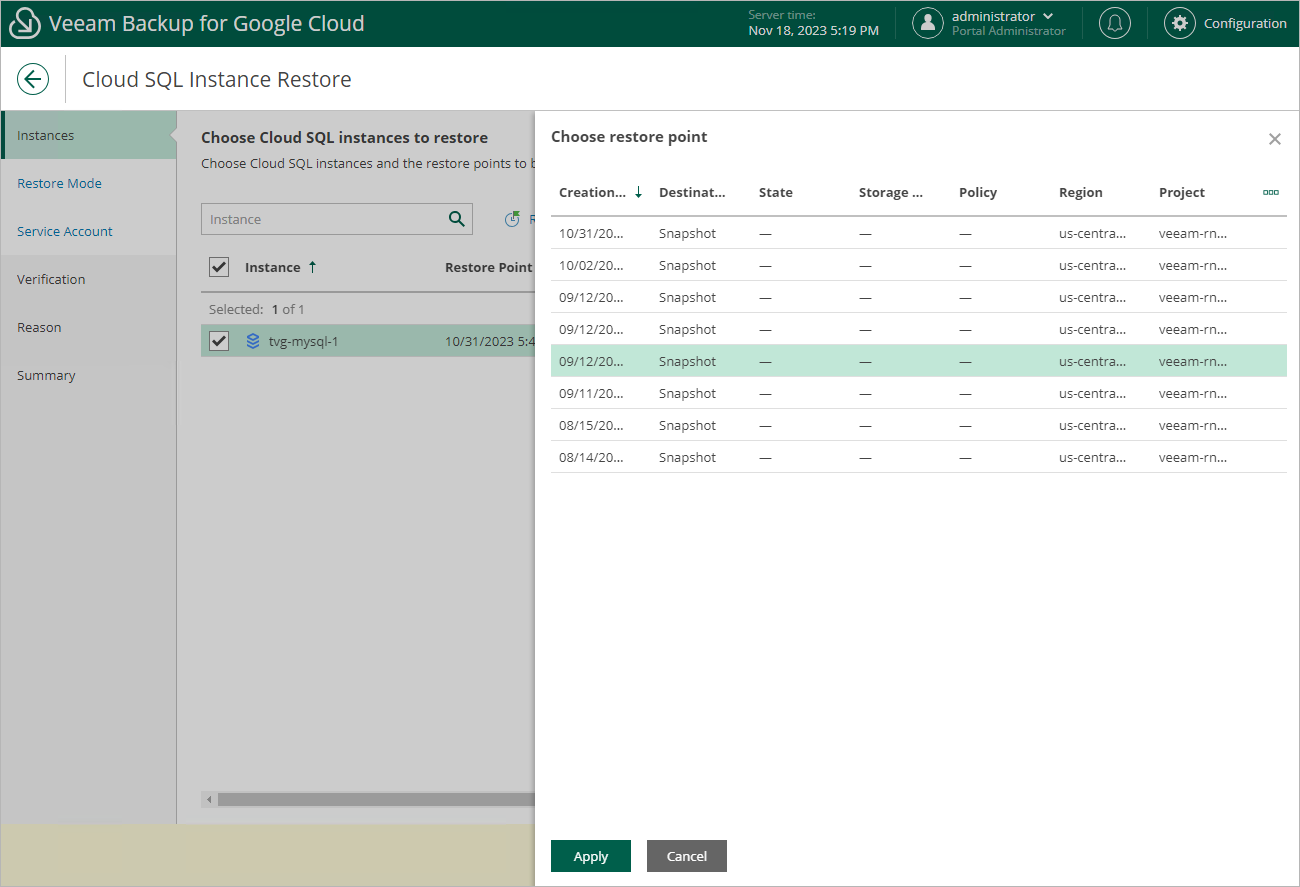This screenshot has width=1300, height=887.
Task: Click the Apply button
Action: 590,856
